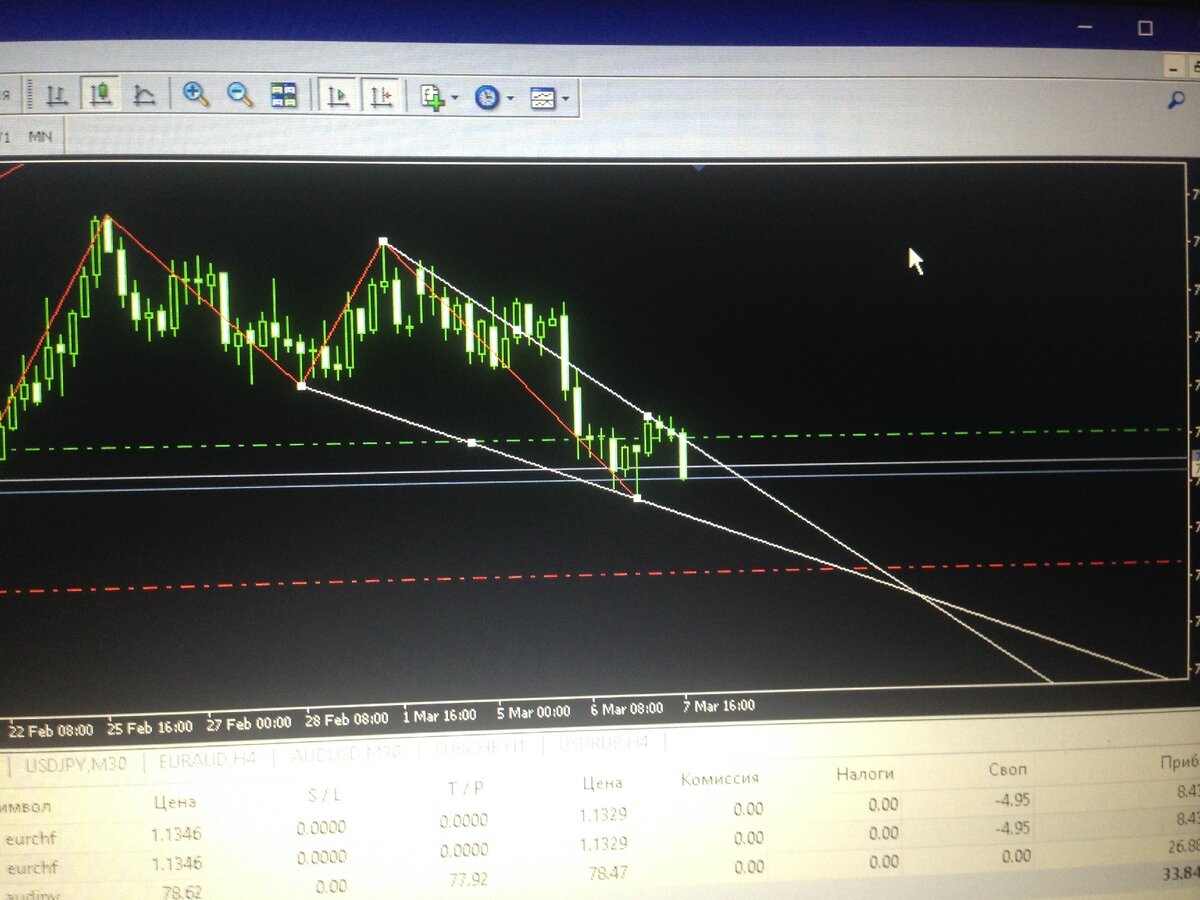
Task: Click the chart templates icon
Action: (542, 99)
